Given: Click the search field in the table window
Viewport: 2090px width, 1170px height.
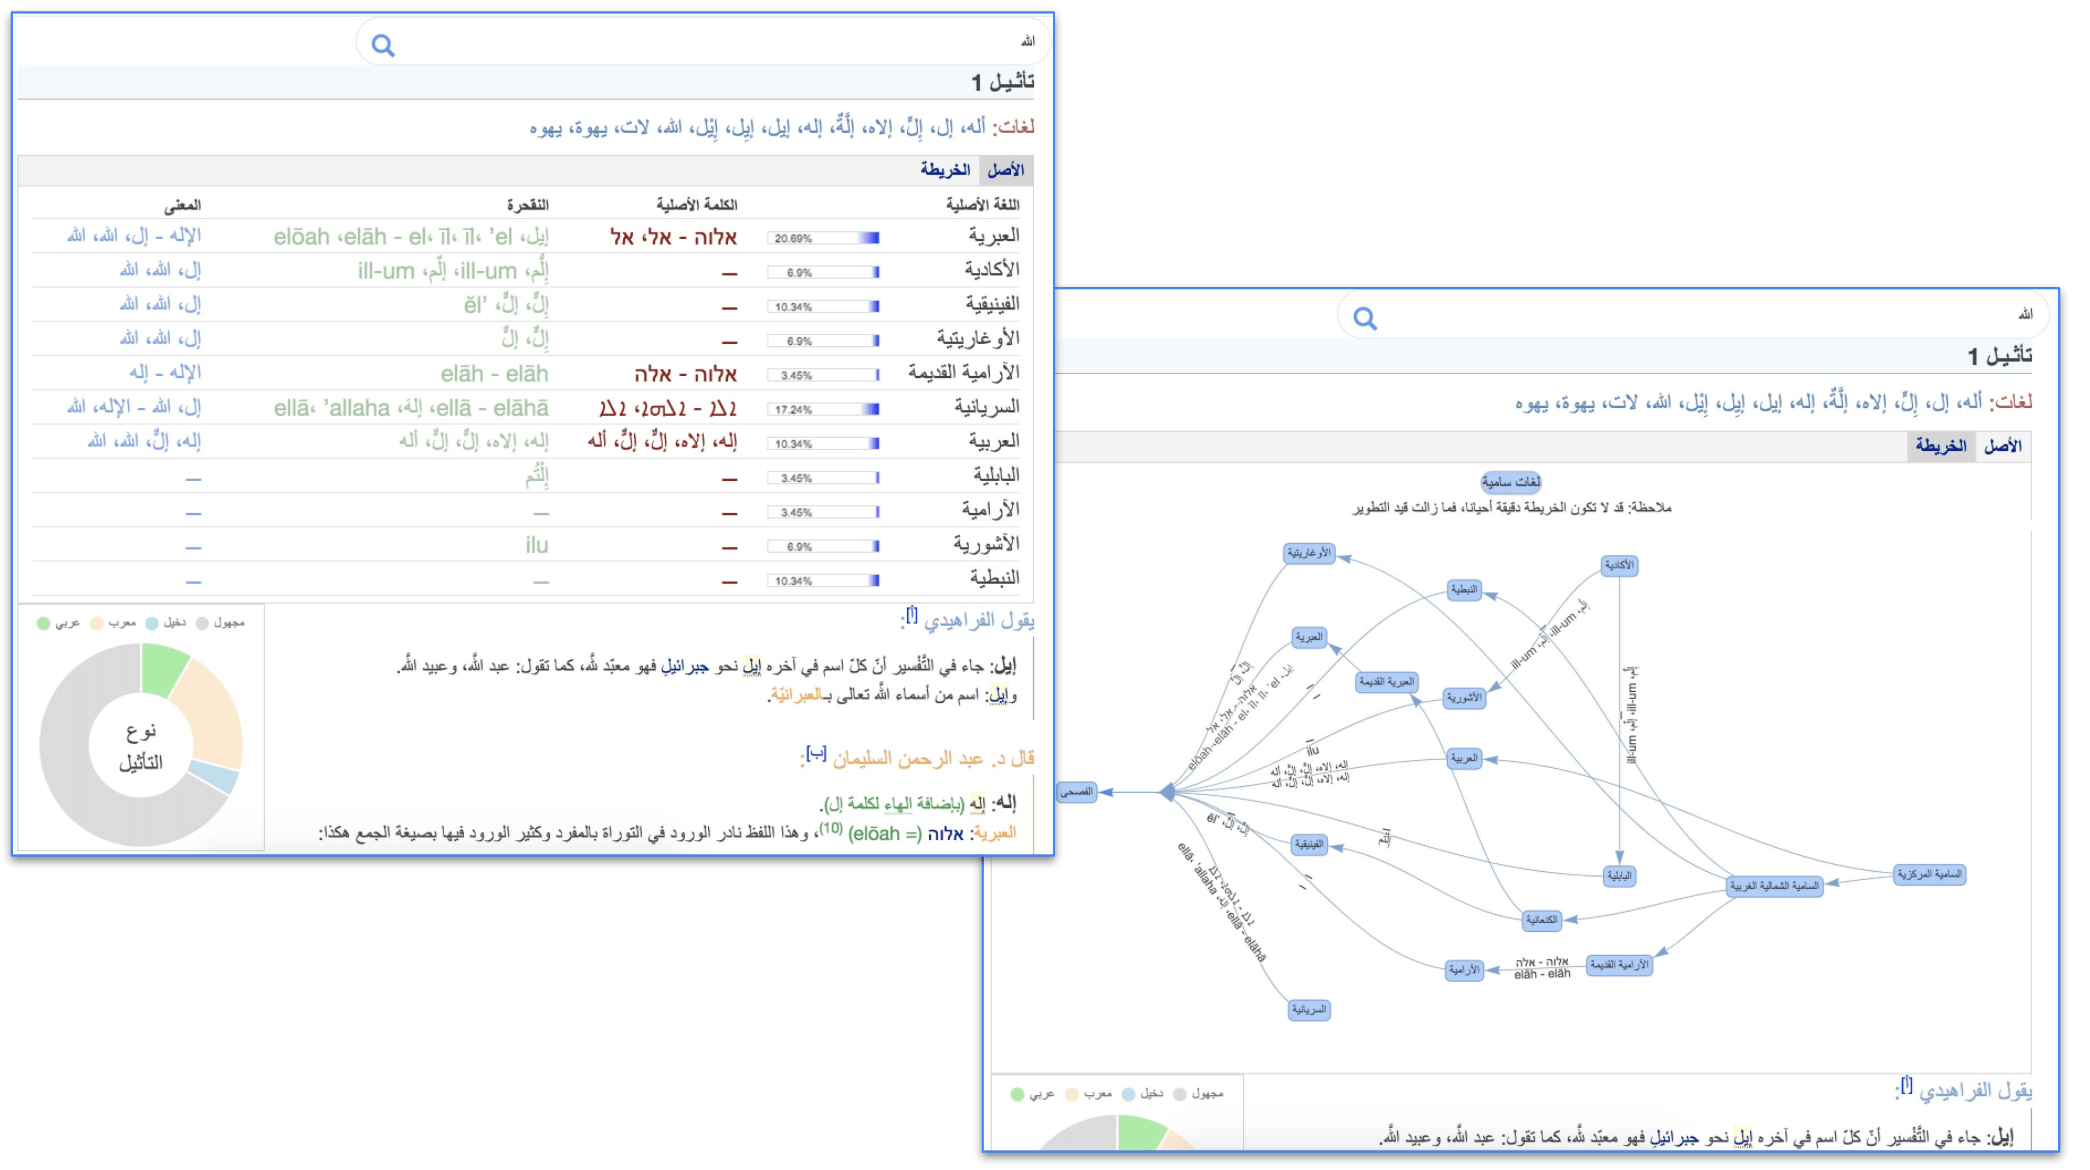Looking at the screenshot, I should pos(702,43).
